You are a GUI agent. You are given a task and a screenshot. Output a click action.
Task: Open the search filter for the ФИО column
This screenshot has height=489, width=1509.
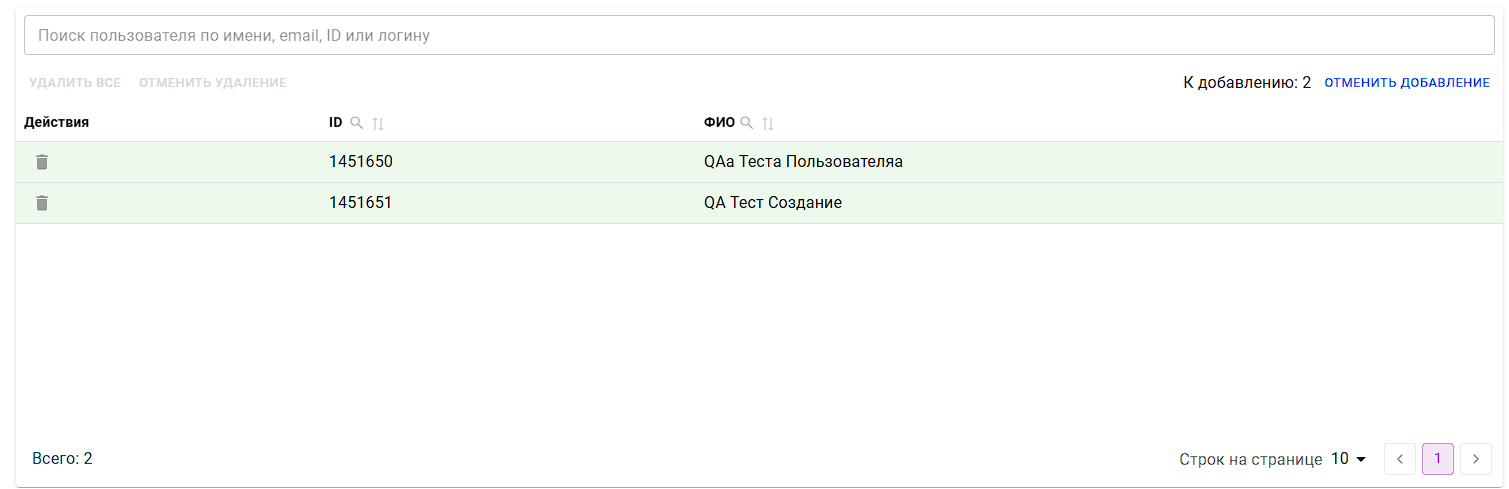(x=746, y=123)
